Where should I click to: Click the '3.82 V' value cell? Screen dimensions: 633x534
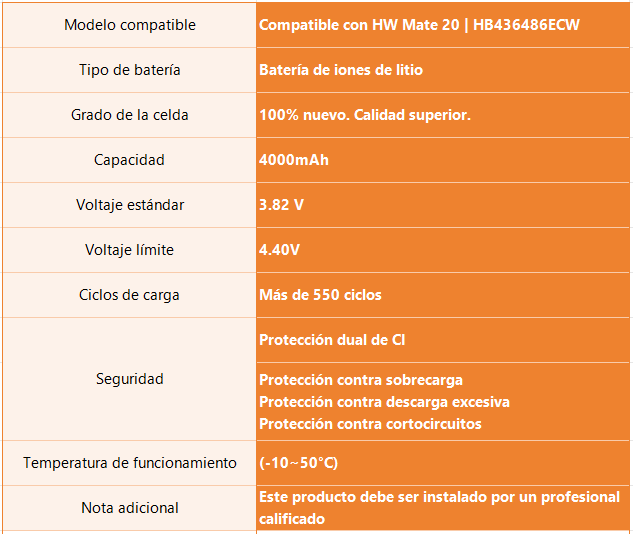[443, 205]
